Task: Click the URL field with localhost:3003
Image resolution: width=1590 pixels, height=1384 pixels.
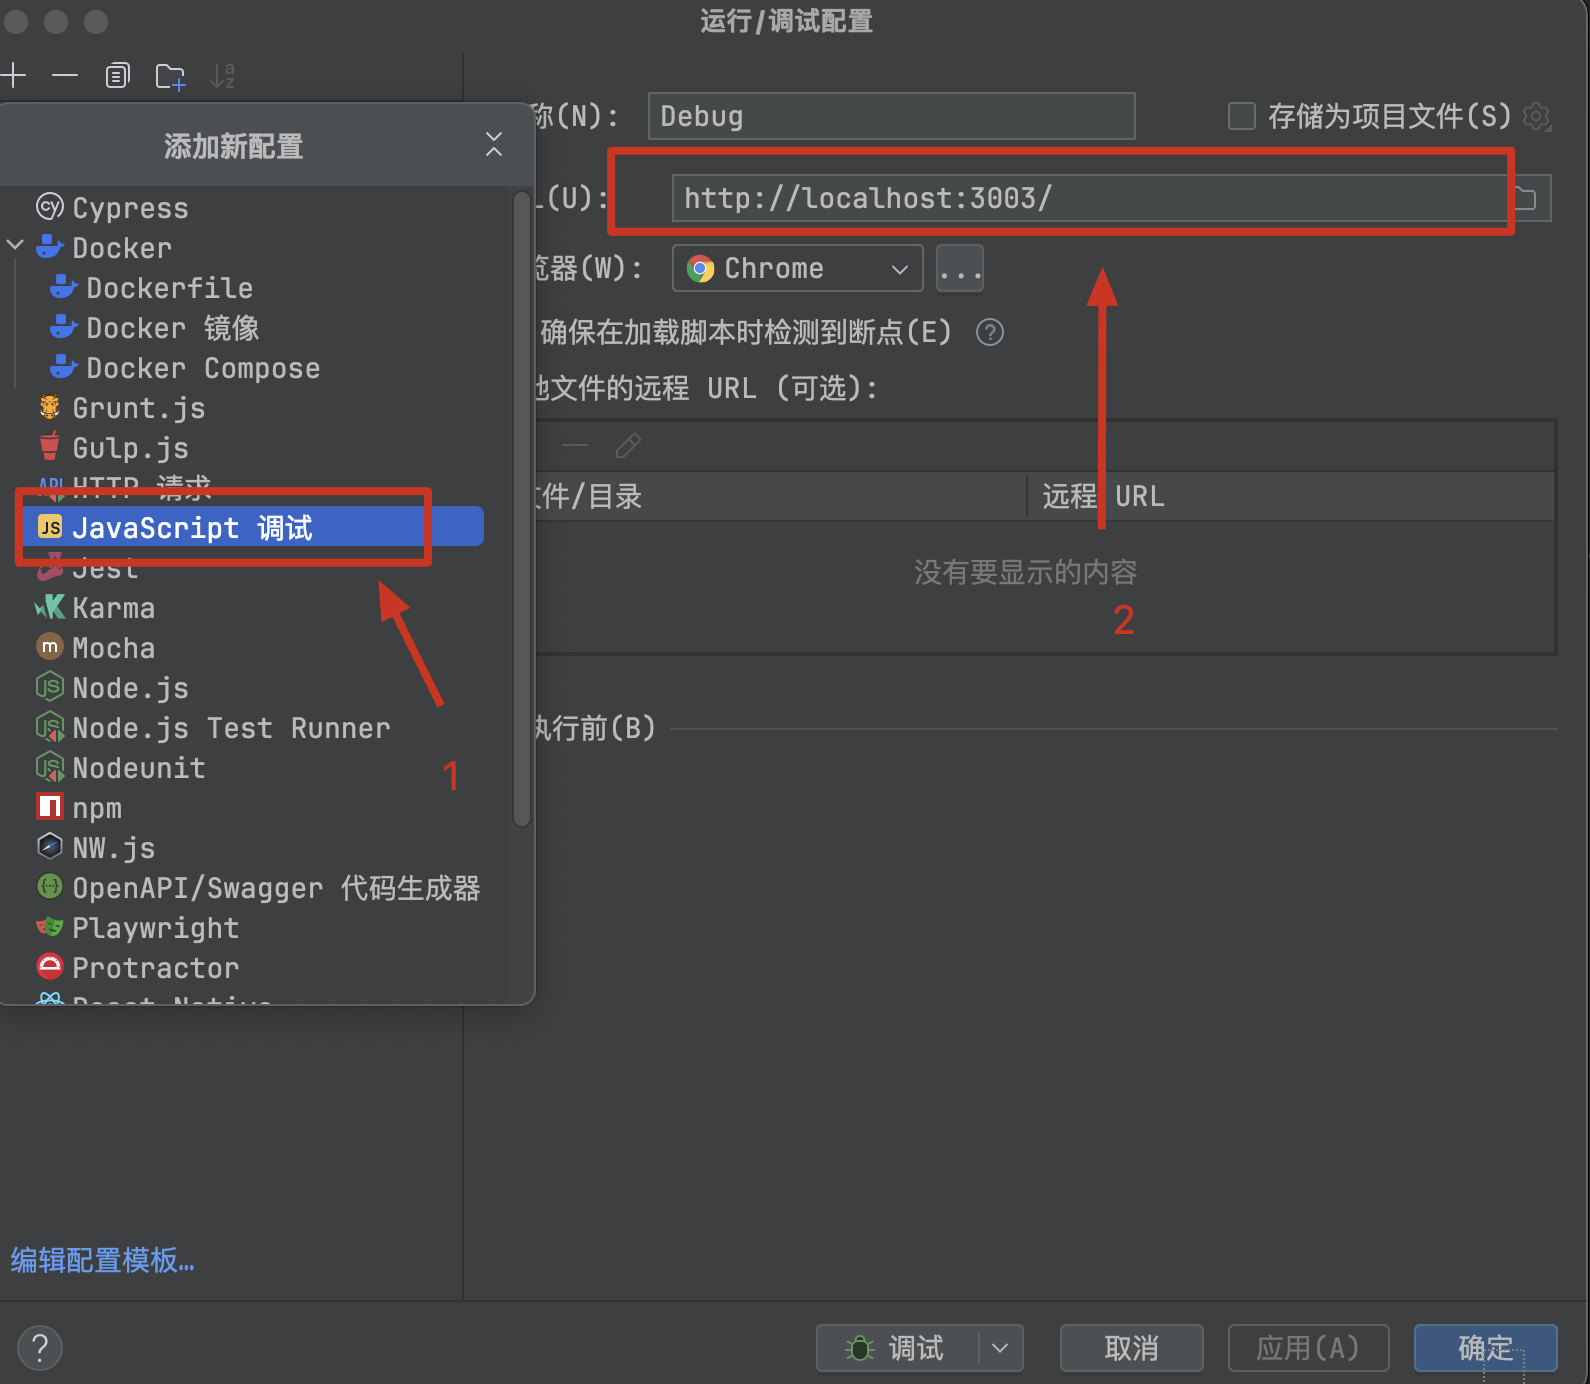Action: point(1088,198)
